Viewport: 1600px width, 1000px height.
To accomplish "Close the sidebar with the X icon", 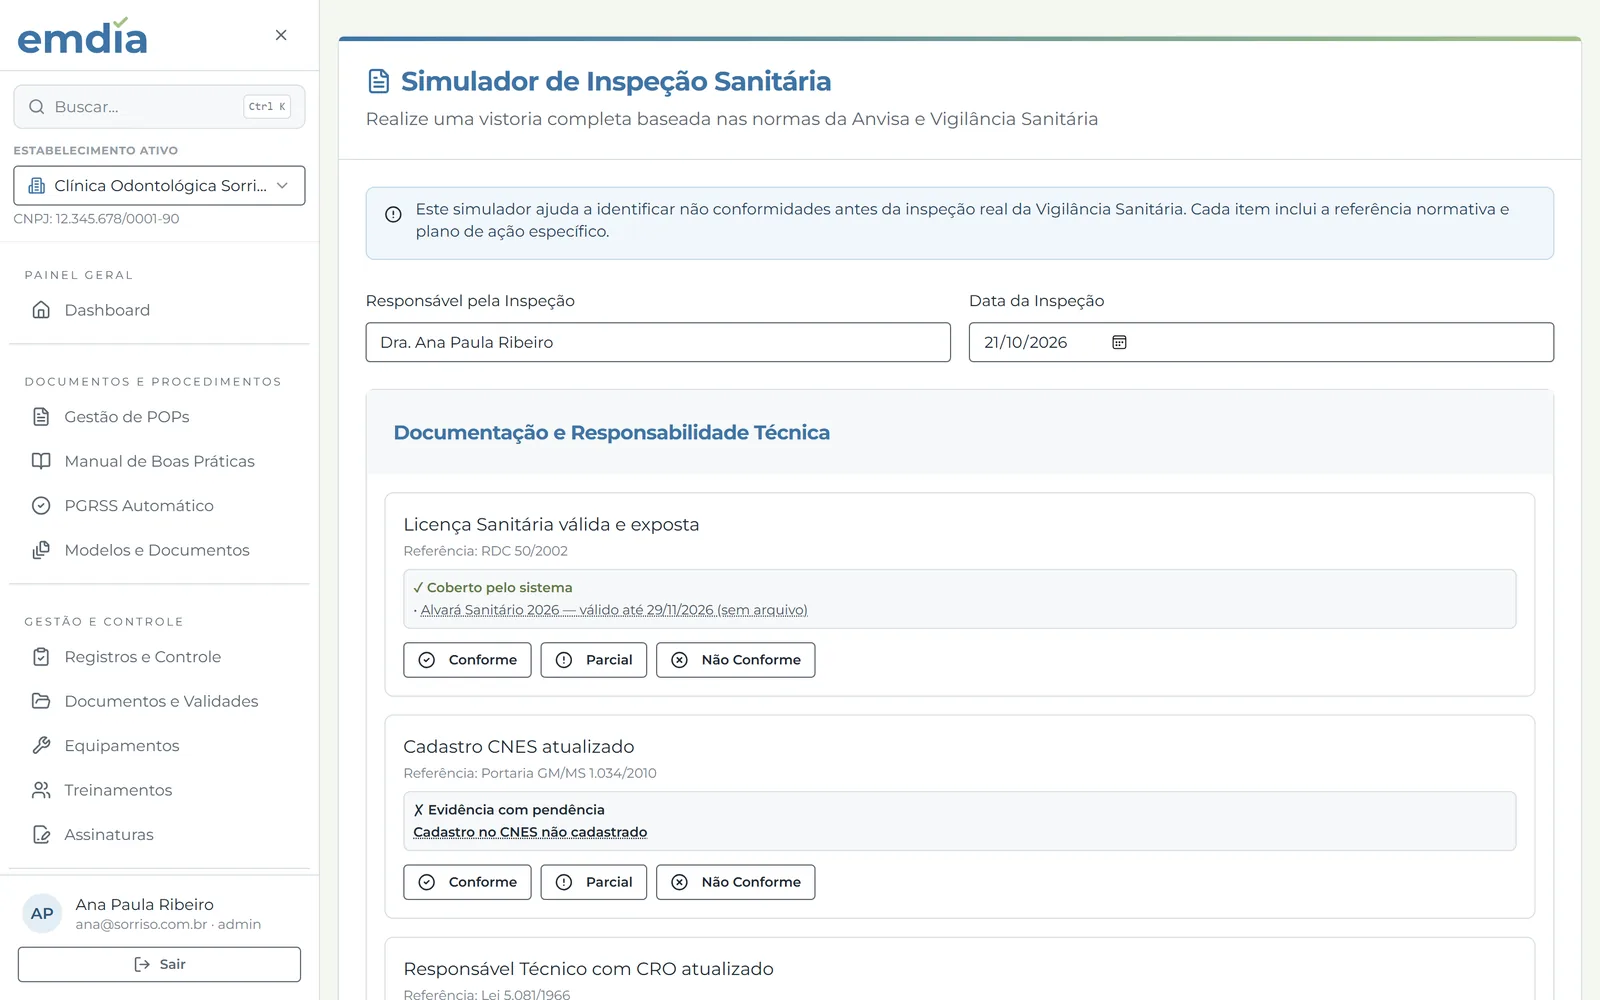I will pyautogui.click(x=281, y=35).
